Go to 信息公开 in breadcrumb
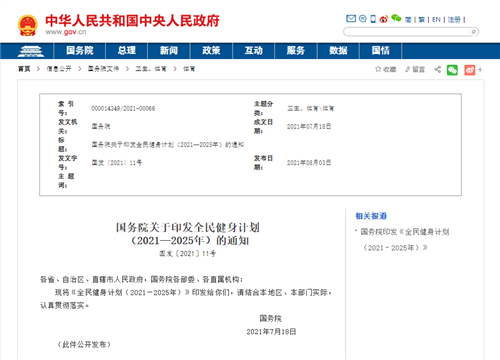This screenshot has width=500, height=360. (59, 69)
